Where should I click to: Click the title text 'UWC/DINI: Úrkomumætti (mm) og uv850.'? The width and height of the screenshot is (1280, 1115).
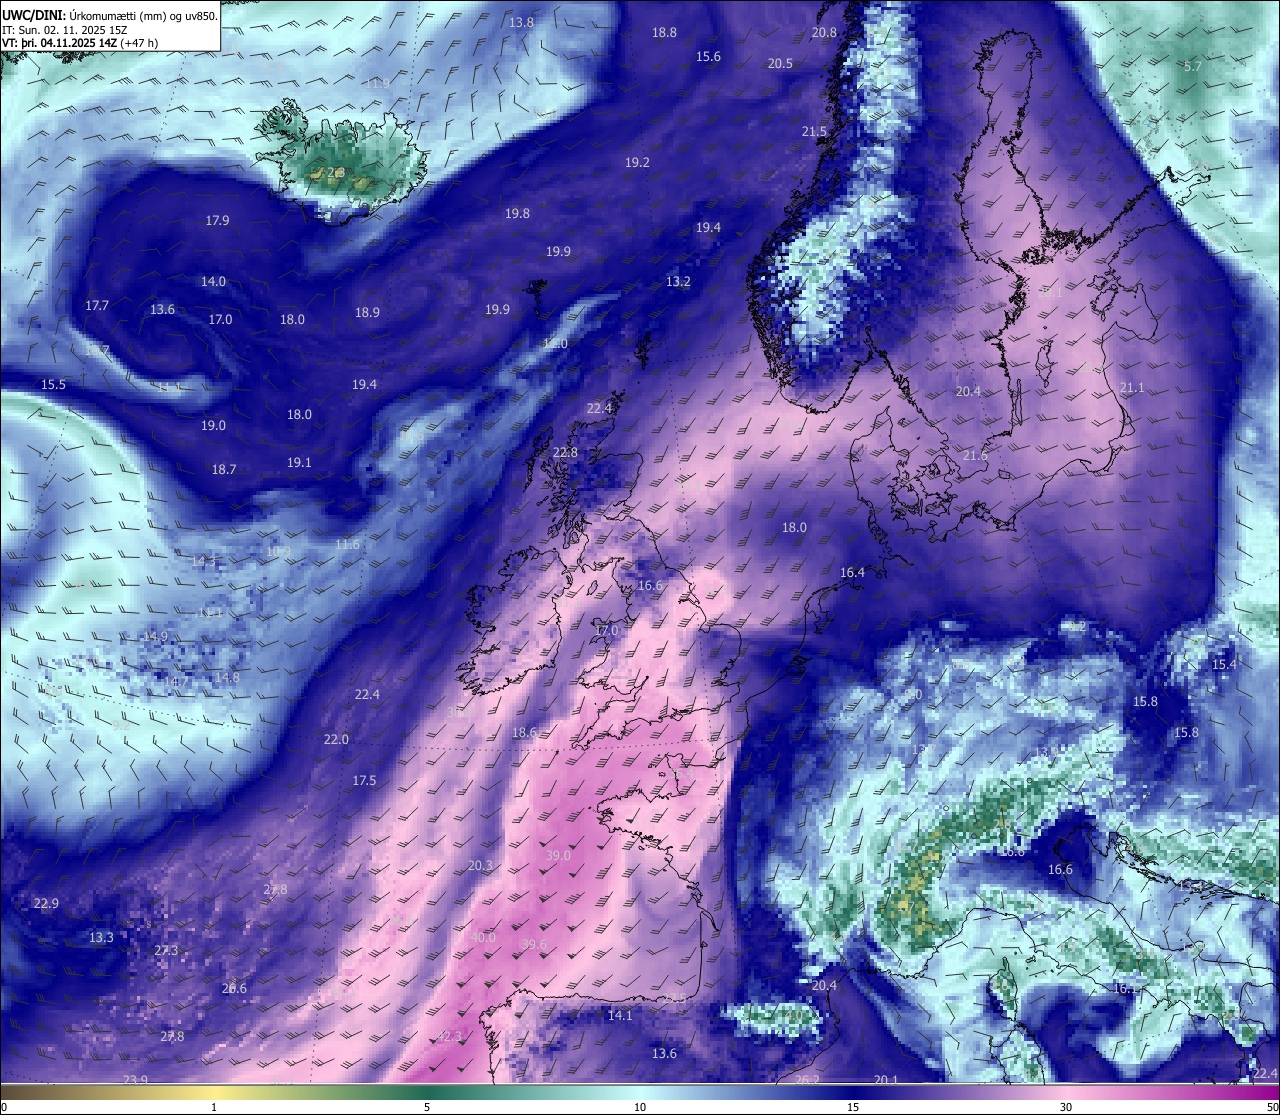point(109,16)
